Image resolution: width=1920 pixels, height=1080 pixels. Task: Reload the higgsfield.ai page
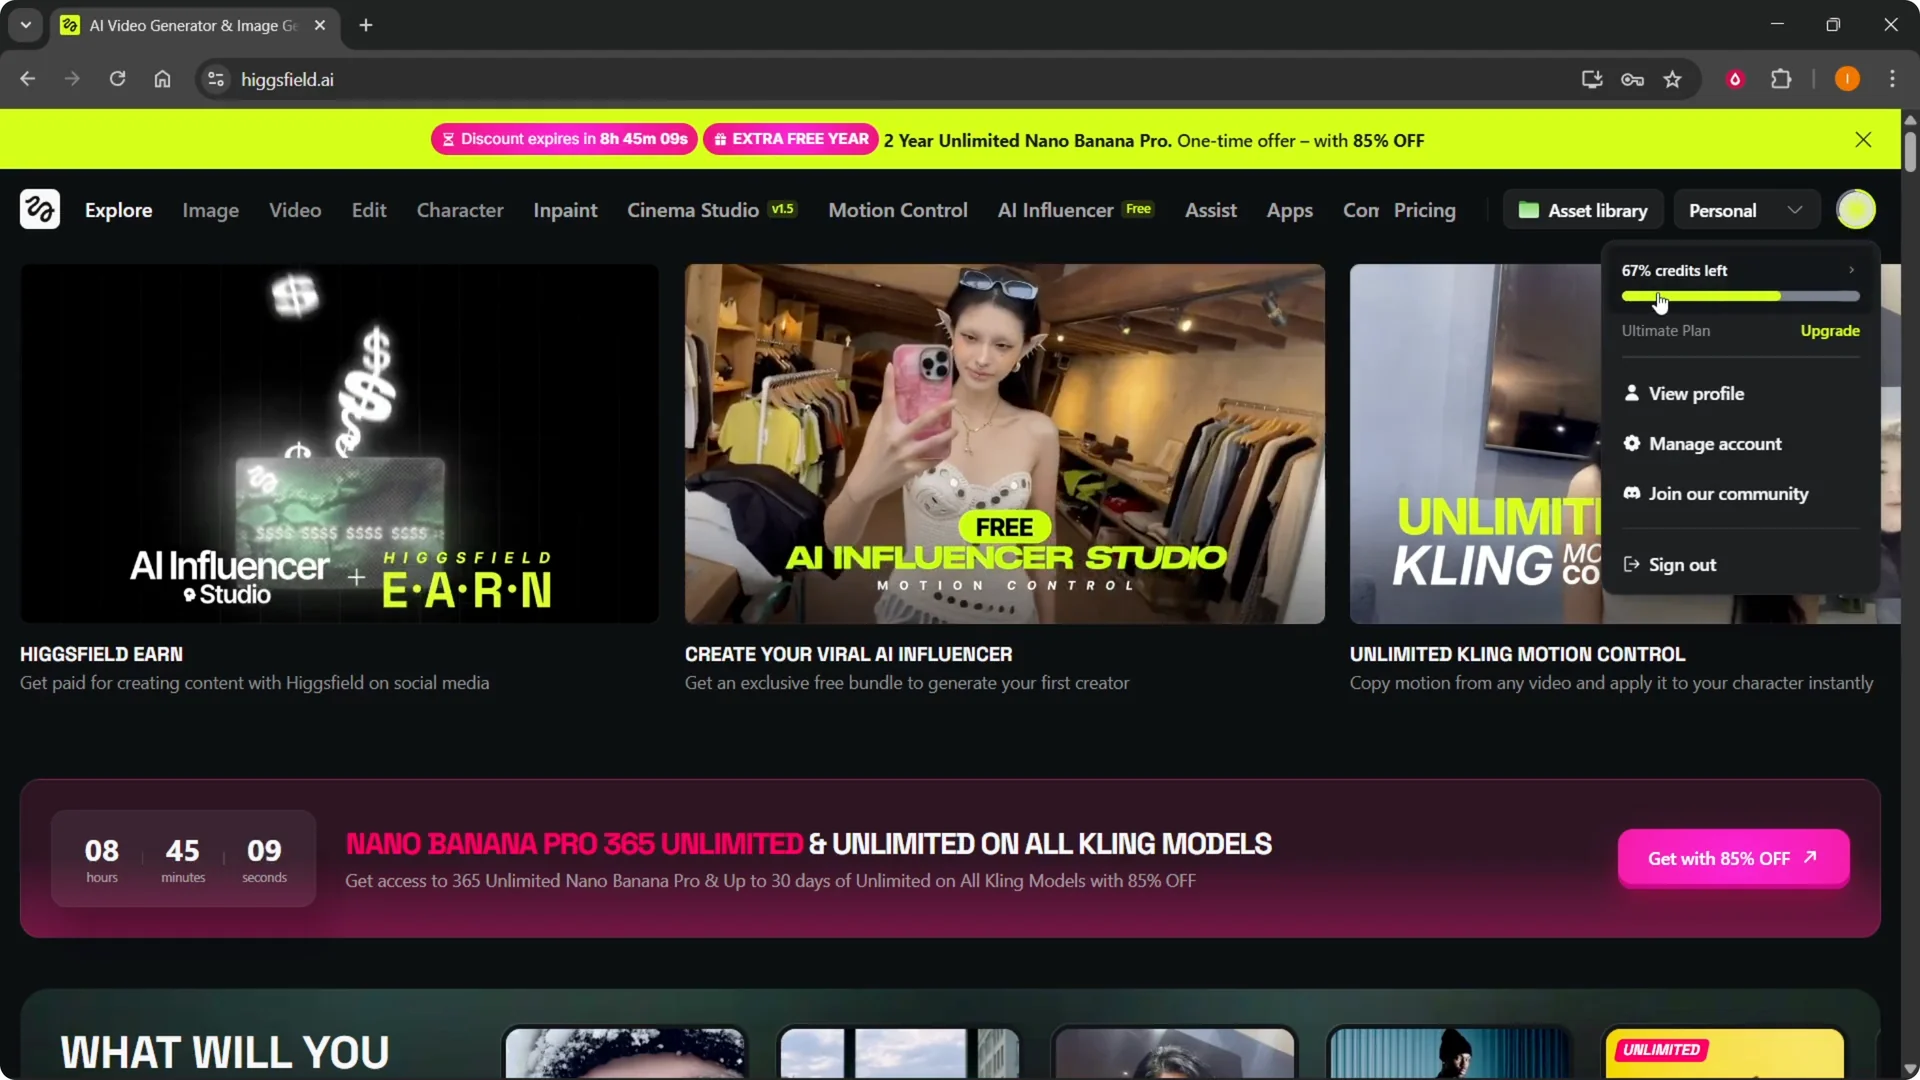[x=117, y=79]
